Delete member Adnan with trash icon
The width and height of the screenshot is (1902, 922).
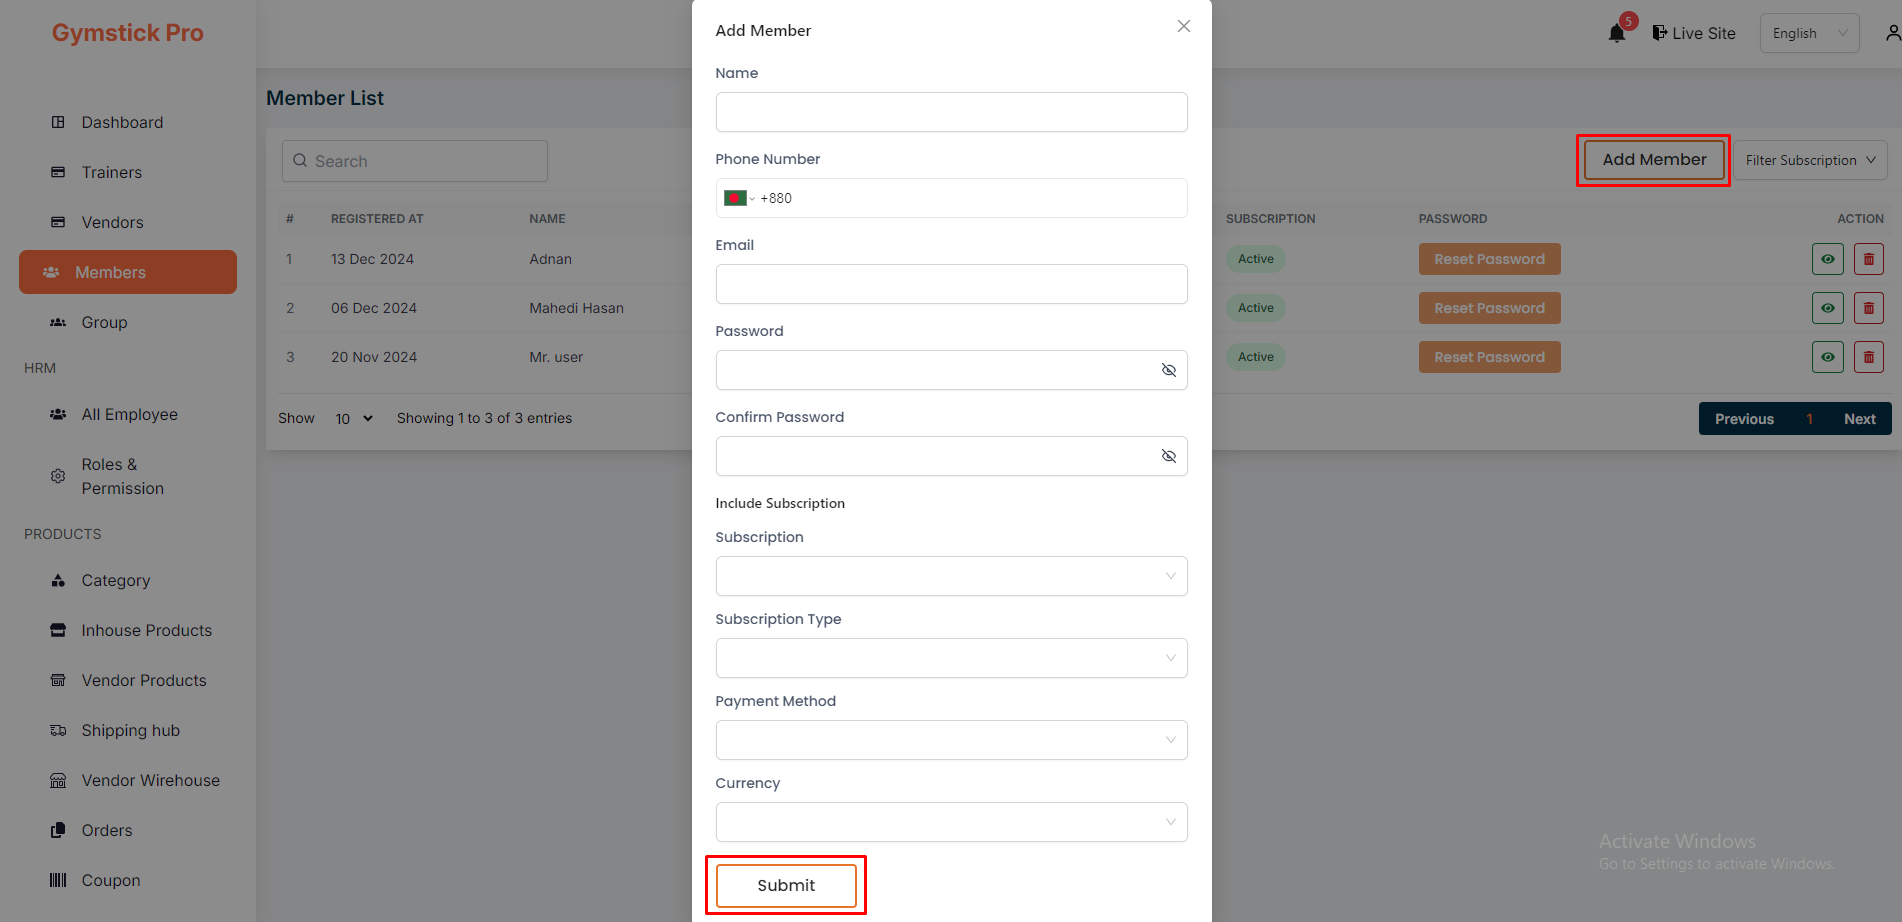[x=1868, y=259]
